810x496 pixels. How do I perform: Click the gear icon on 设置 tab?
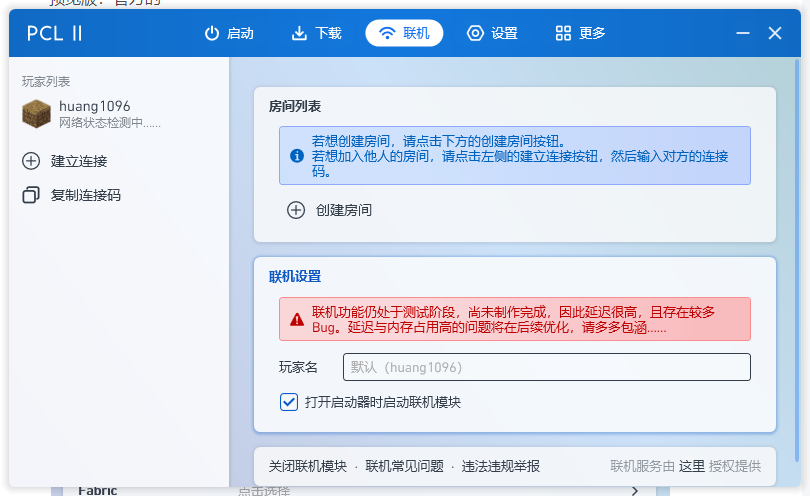tap(475, 33)
